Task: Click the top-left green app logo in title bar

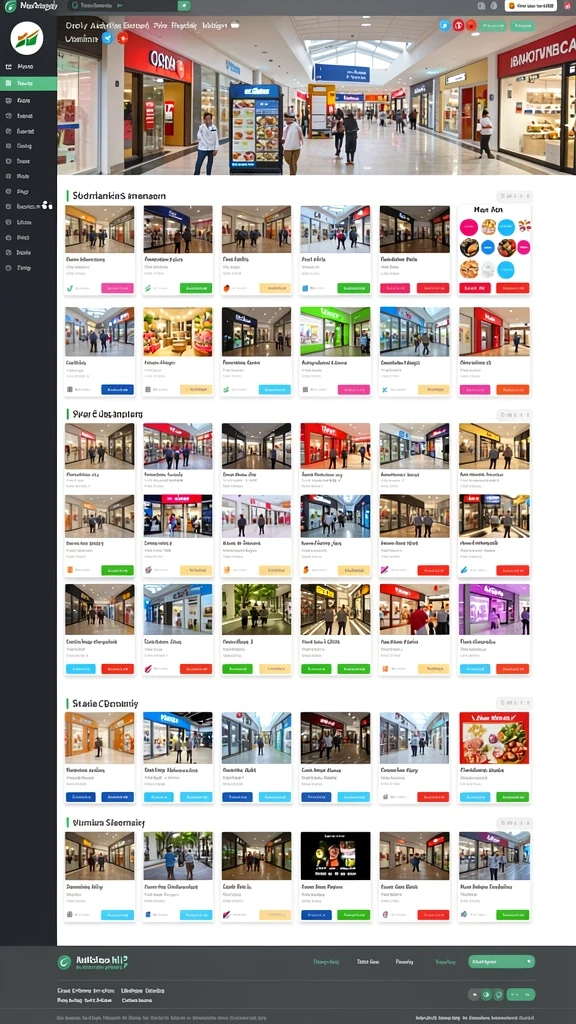Action: [x=10, y=6]
